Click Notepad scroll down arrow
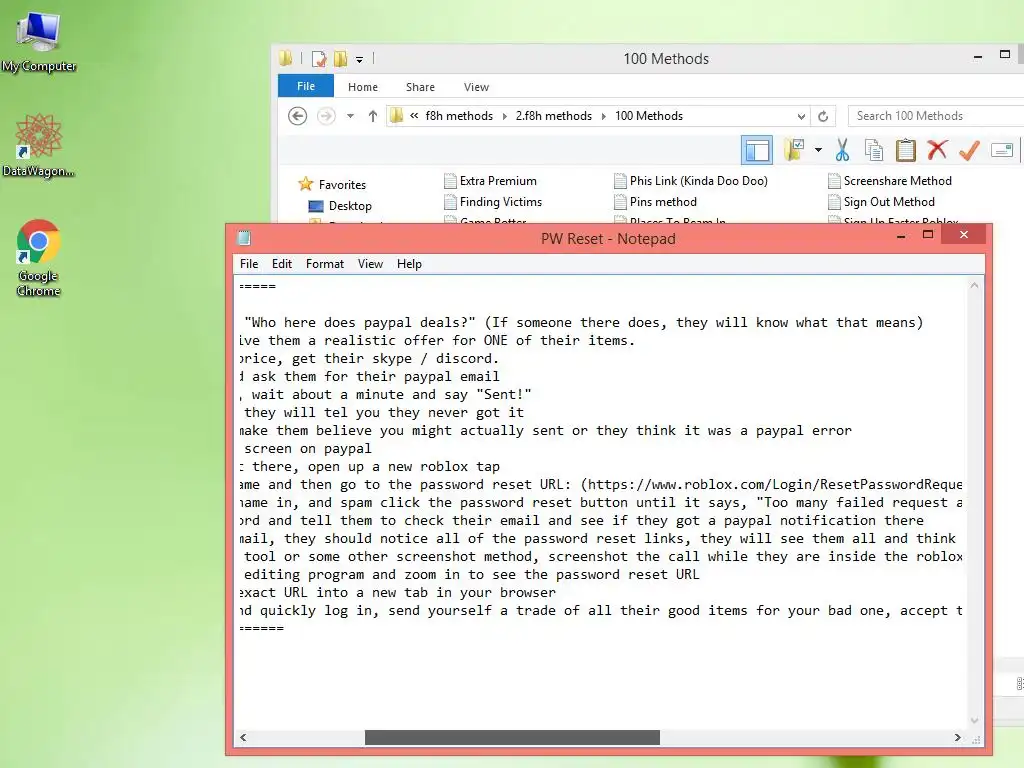Image resolution: width=1024 pixels, height=768 pixels. [x=974, y=720]
